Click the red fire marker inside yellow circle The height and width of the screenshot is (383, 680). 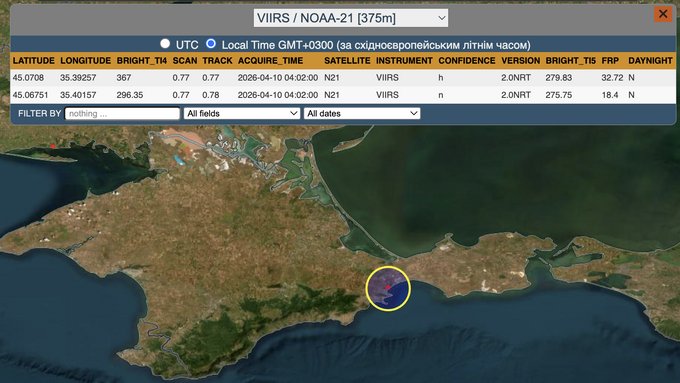click(388, 288)
